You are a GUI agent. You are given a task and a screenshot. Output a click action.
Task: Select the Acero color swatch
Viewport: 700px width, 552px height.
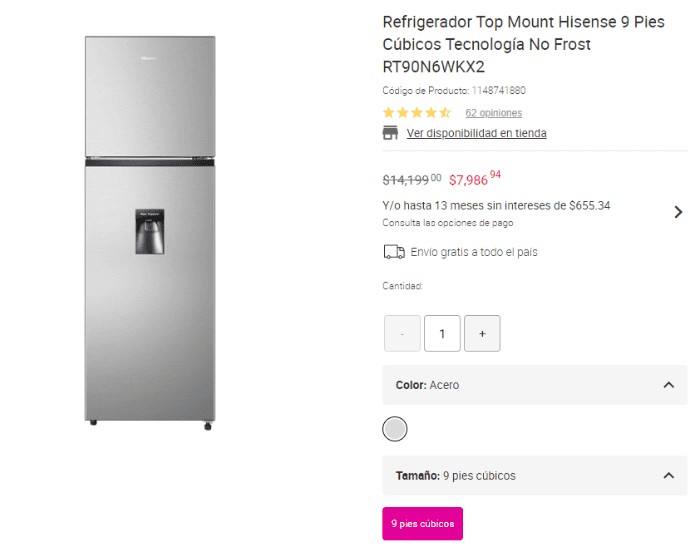click(x=395, y=429)
